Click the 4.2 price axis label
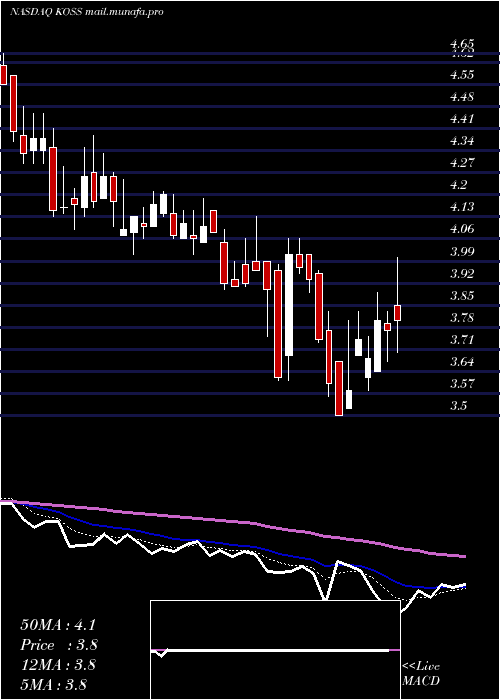This screenshot has height=700, width=500. (x=459, y=185)
